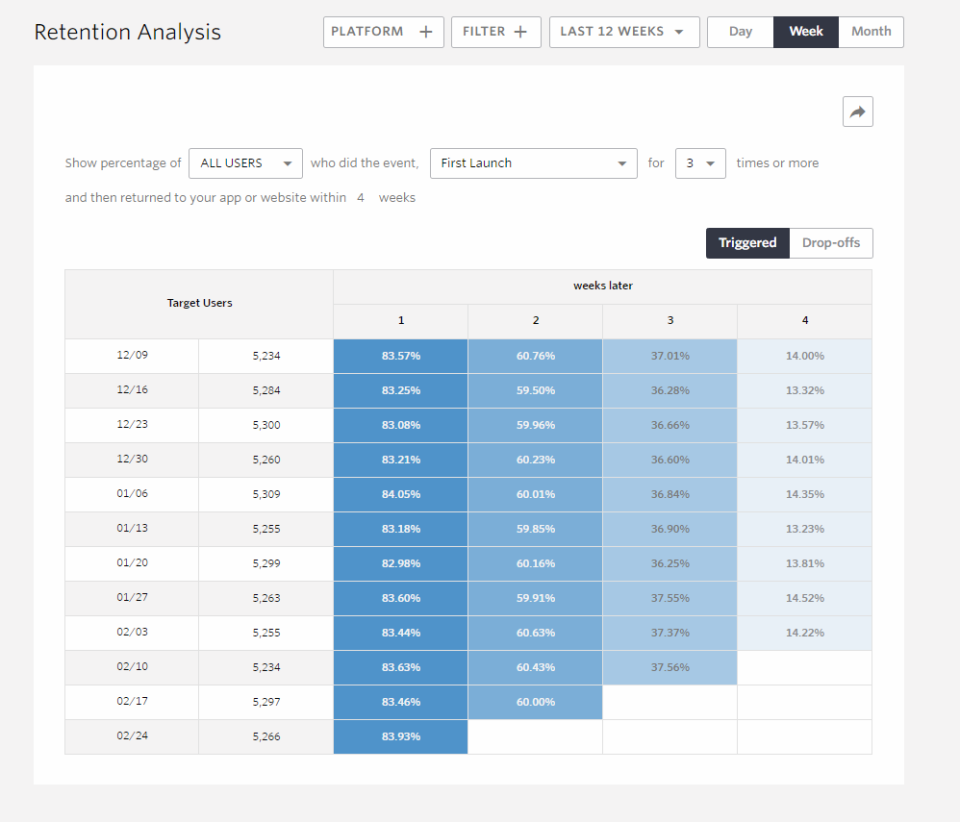
Task: Click week 2 column header
Action: pyautogui.click(x=535, y=321)
